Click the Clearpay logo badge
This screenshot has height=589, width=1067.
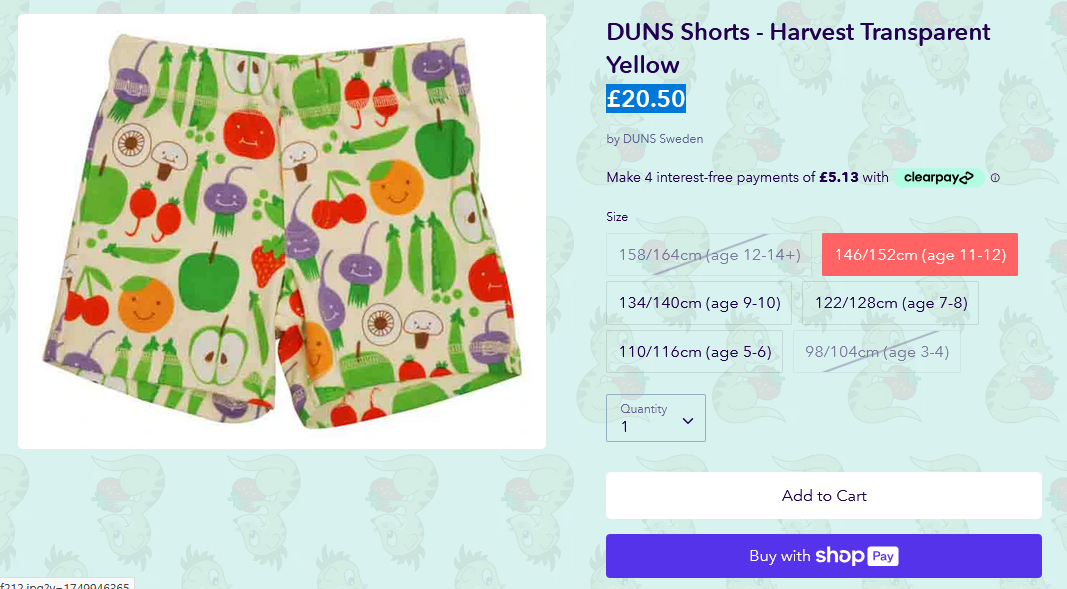[938, 178]
